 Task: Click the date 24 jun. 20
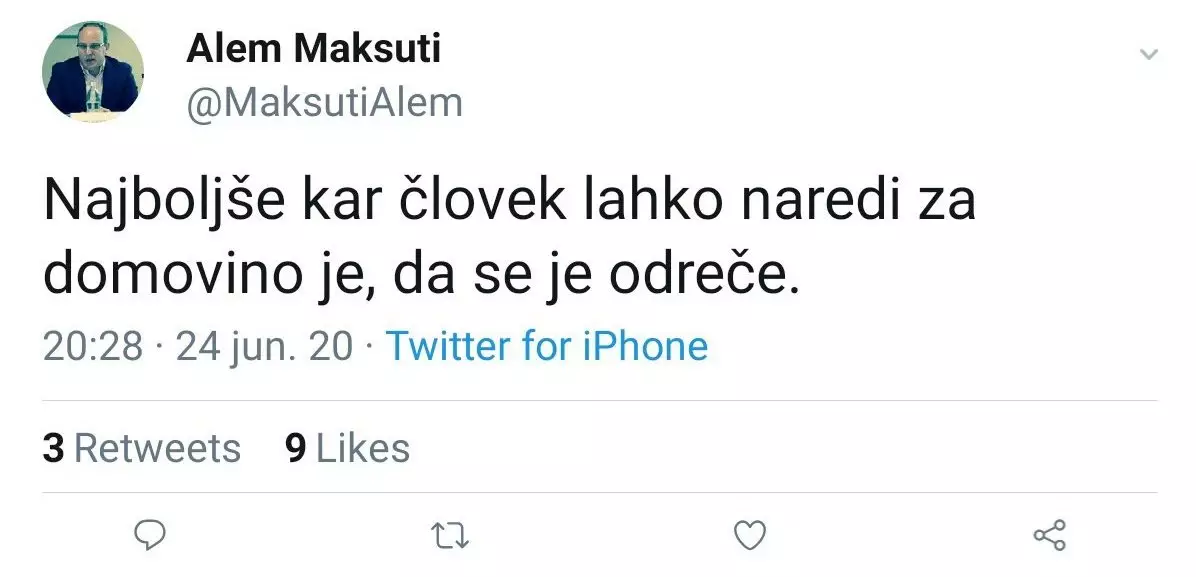tap(264, 347)
